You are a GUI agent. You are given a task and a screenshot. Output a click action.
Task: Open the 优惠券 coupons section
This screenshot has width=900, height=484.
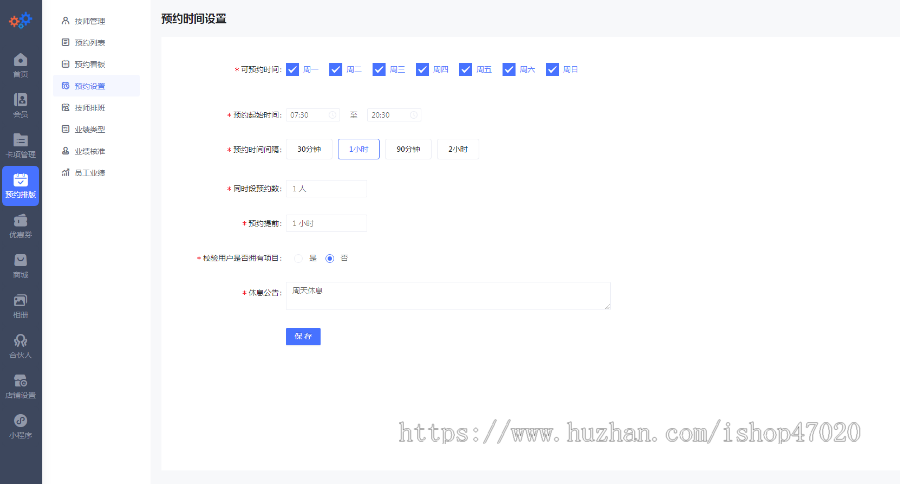point(21,226)
